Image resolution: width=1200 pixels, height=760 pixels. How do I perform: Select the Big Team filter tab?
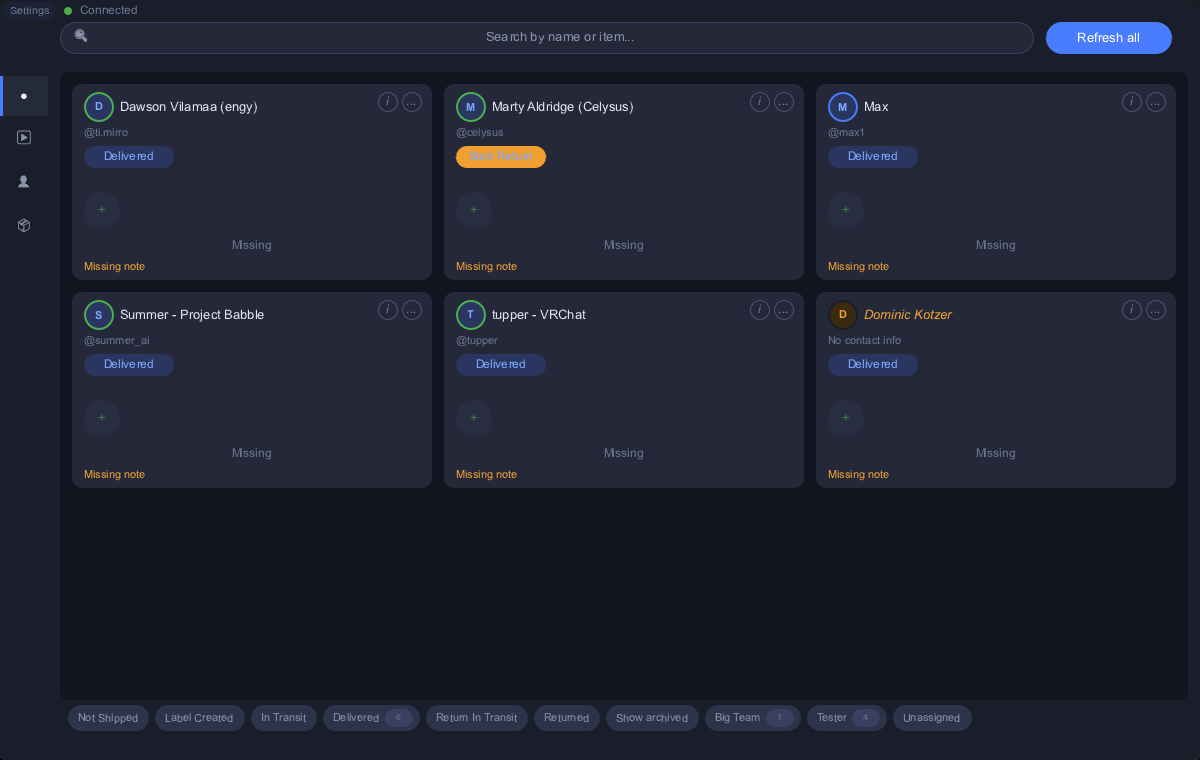[x=752, y=718]
